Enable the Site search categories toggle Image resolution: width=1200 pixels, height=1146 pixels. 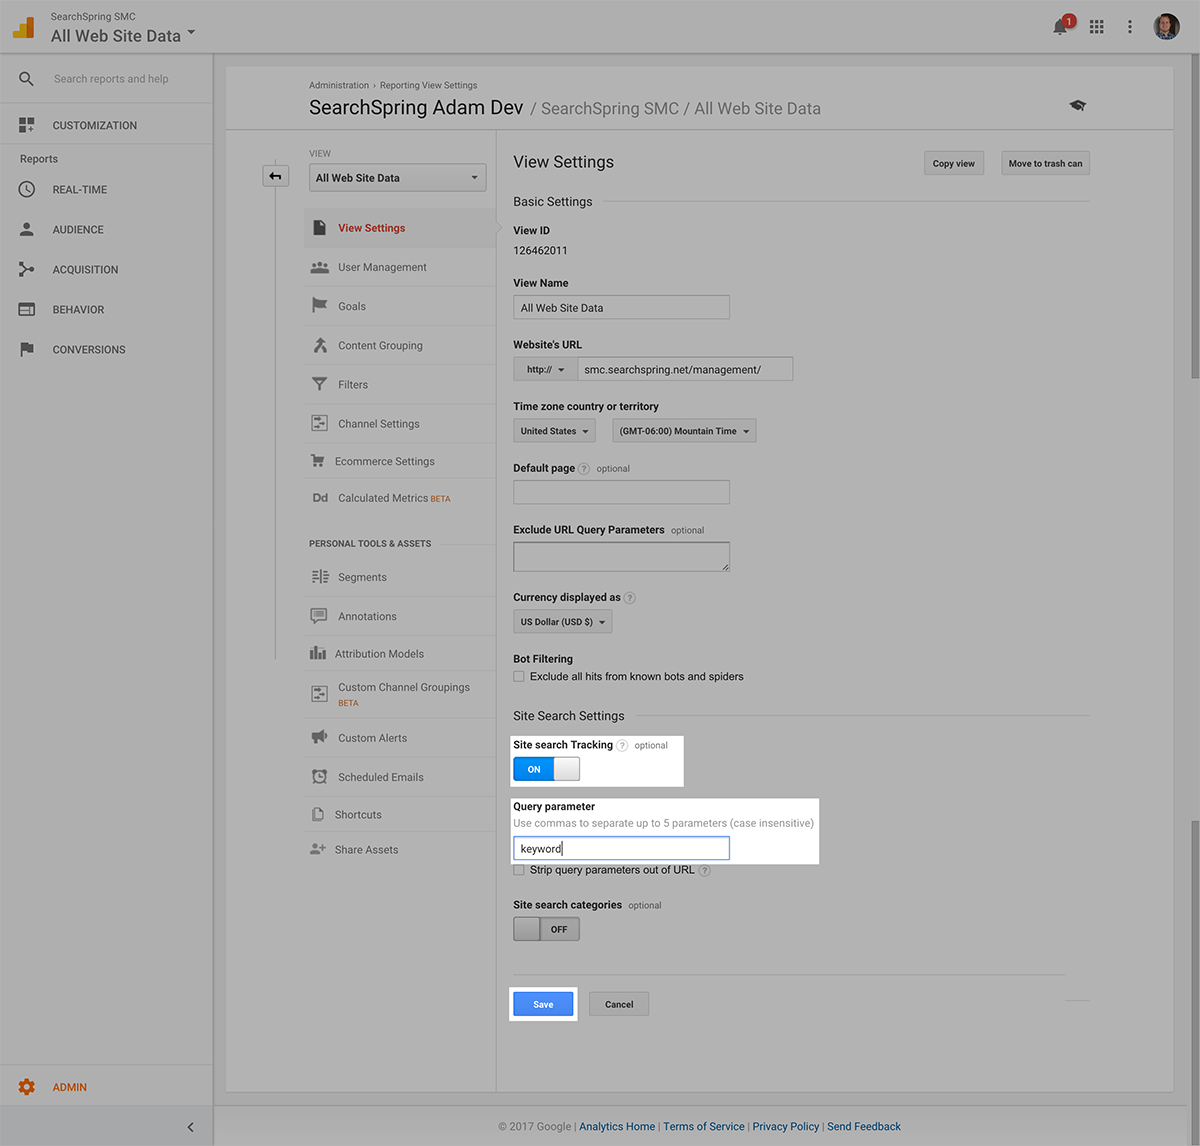(x=546, y=929)
